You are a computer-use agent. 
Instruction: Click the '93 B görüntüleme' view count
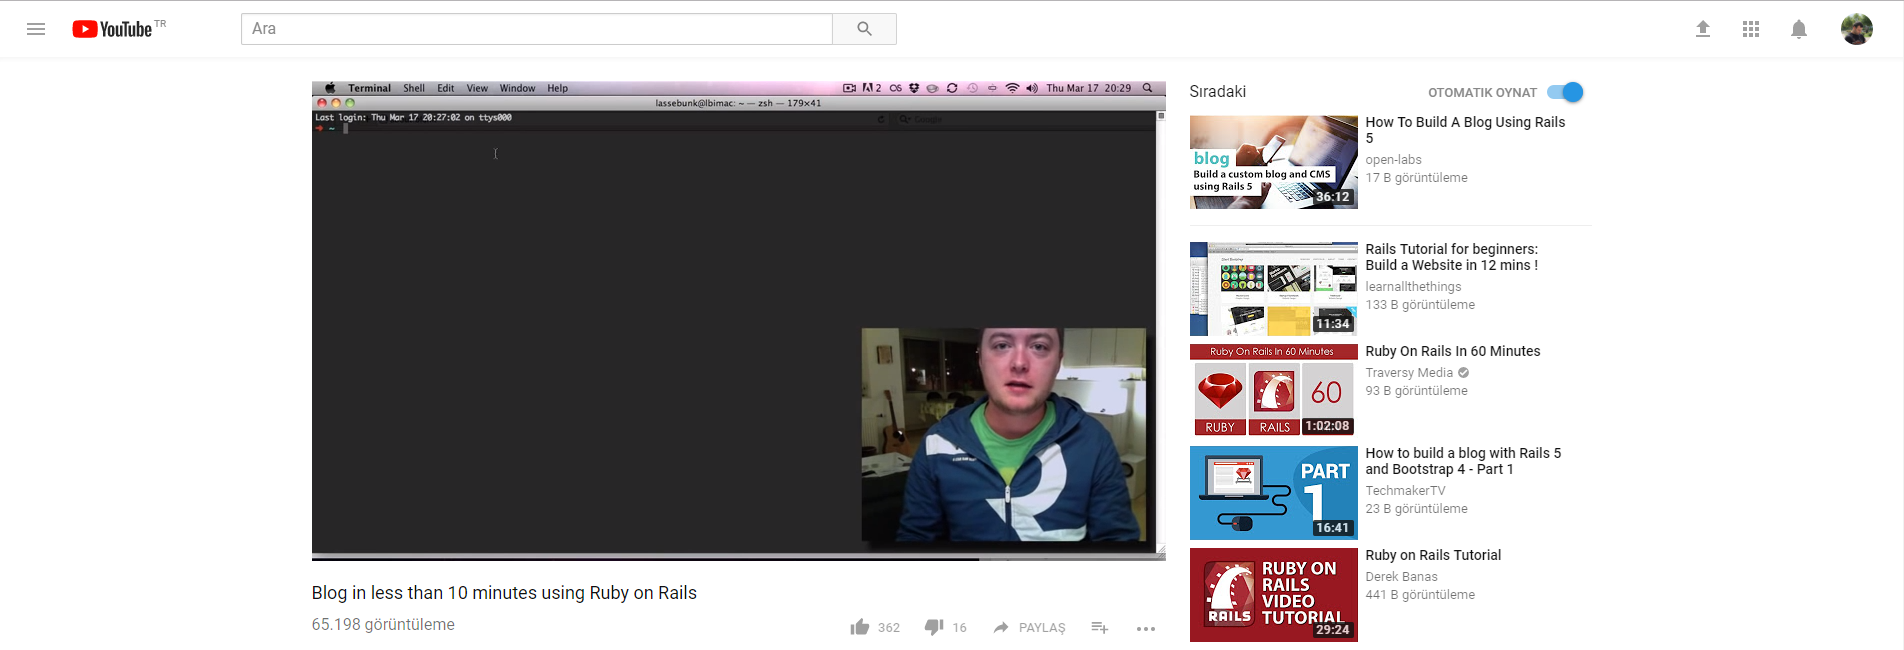1416,391
